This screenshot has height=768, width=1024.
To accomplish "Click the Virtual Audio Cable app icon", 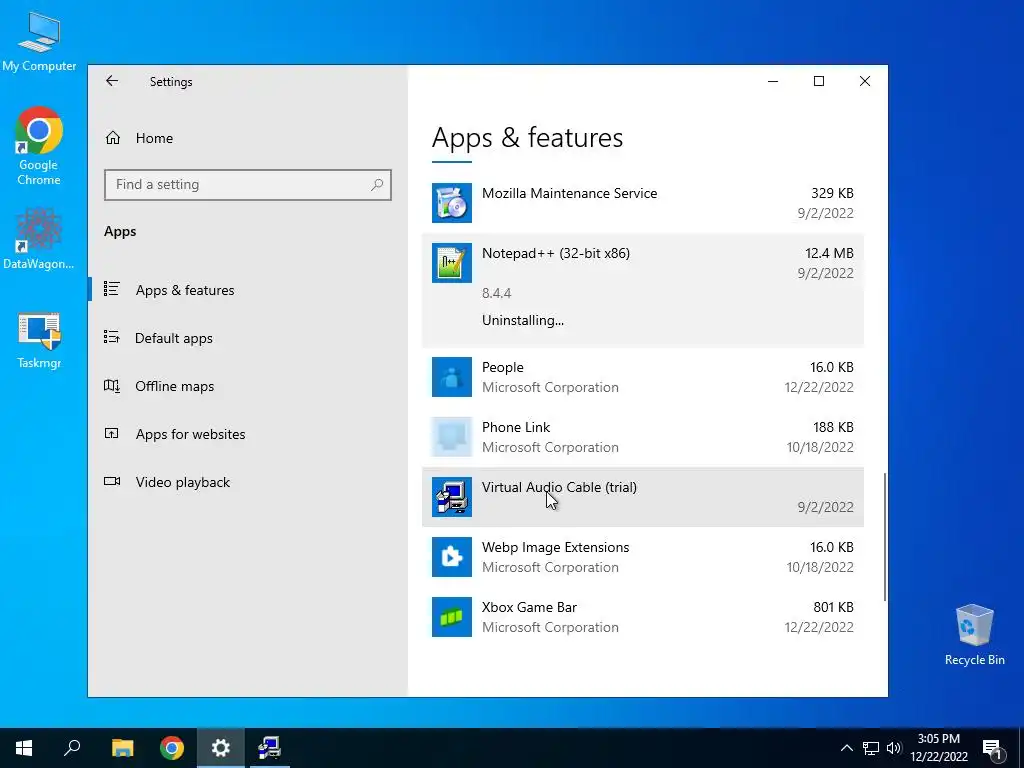I will click(x=452, y=497).
